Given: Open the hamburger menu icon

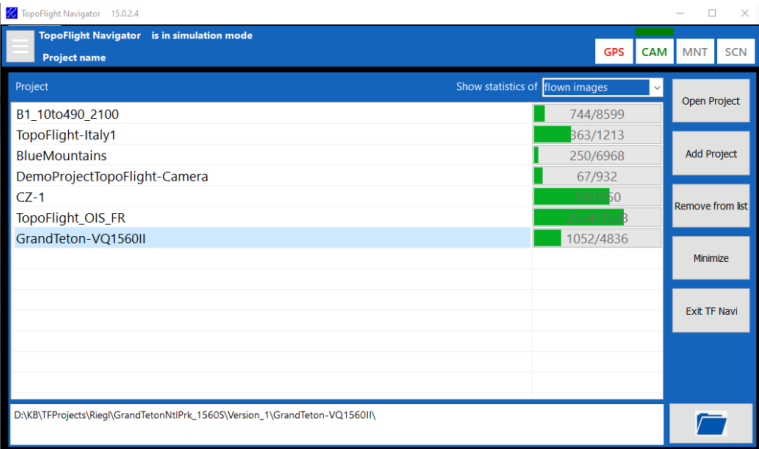Looking at the screenshot, I should (x=20, y=46).
